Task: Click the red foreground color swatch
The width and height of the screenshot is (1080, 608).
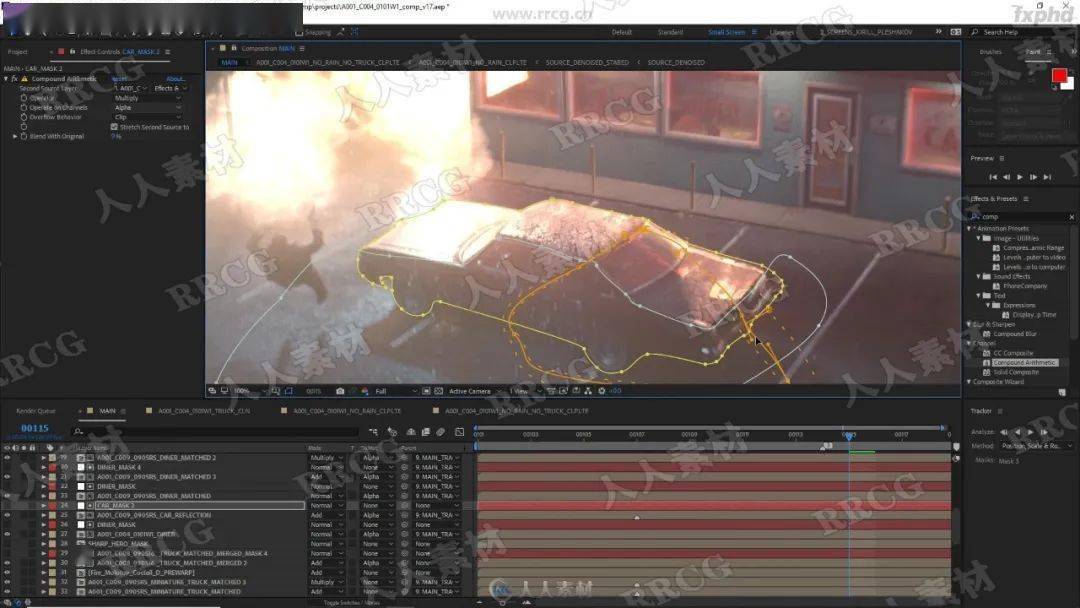Action: coord(1059,75)
